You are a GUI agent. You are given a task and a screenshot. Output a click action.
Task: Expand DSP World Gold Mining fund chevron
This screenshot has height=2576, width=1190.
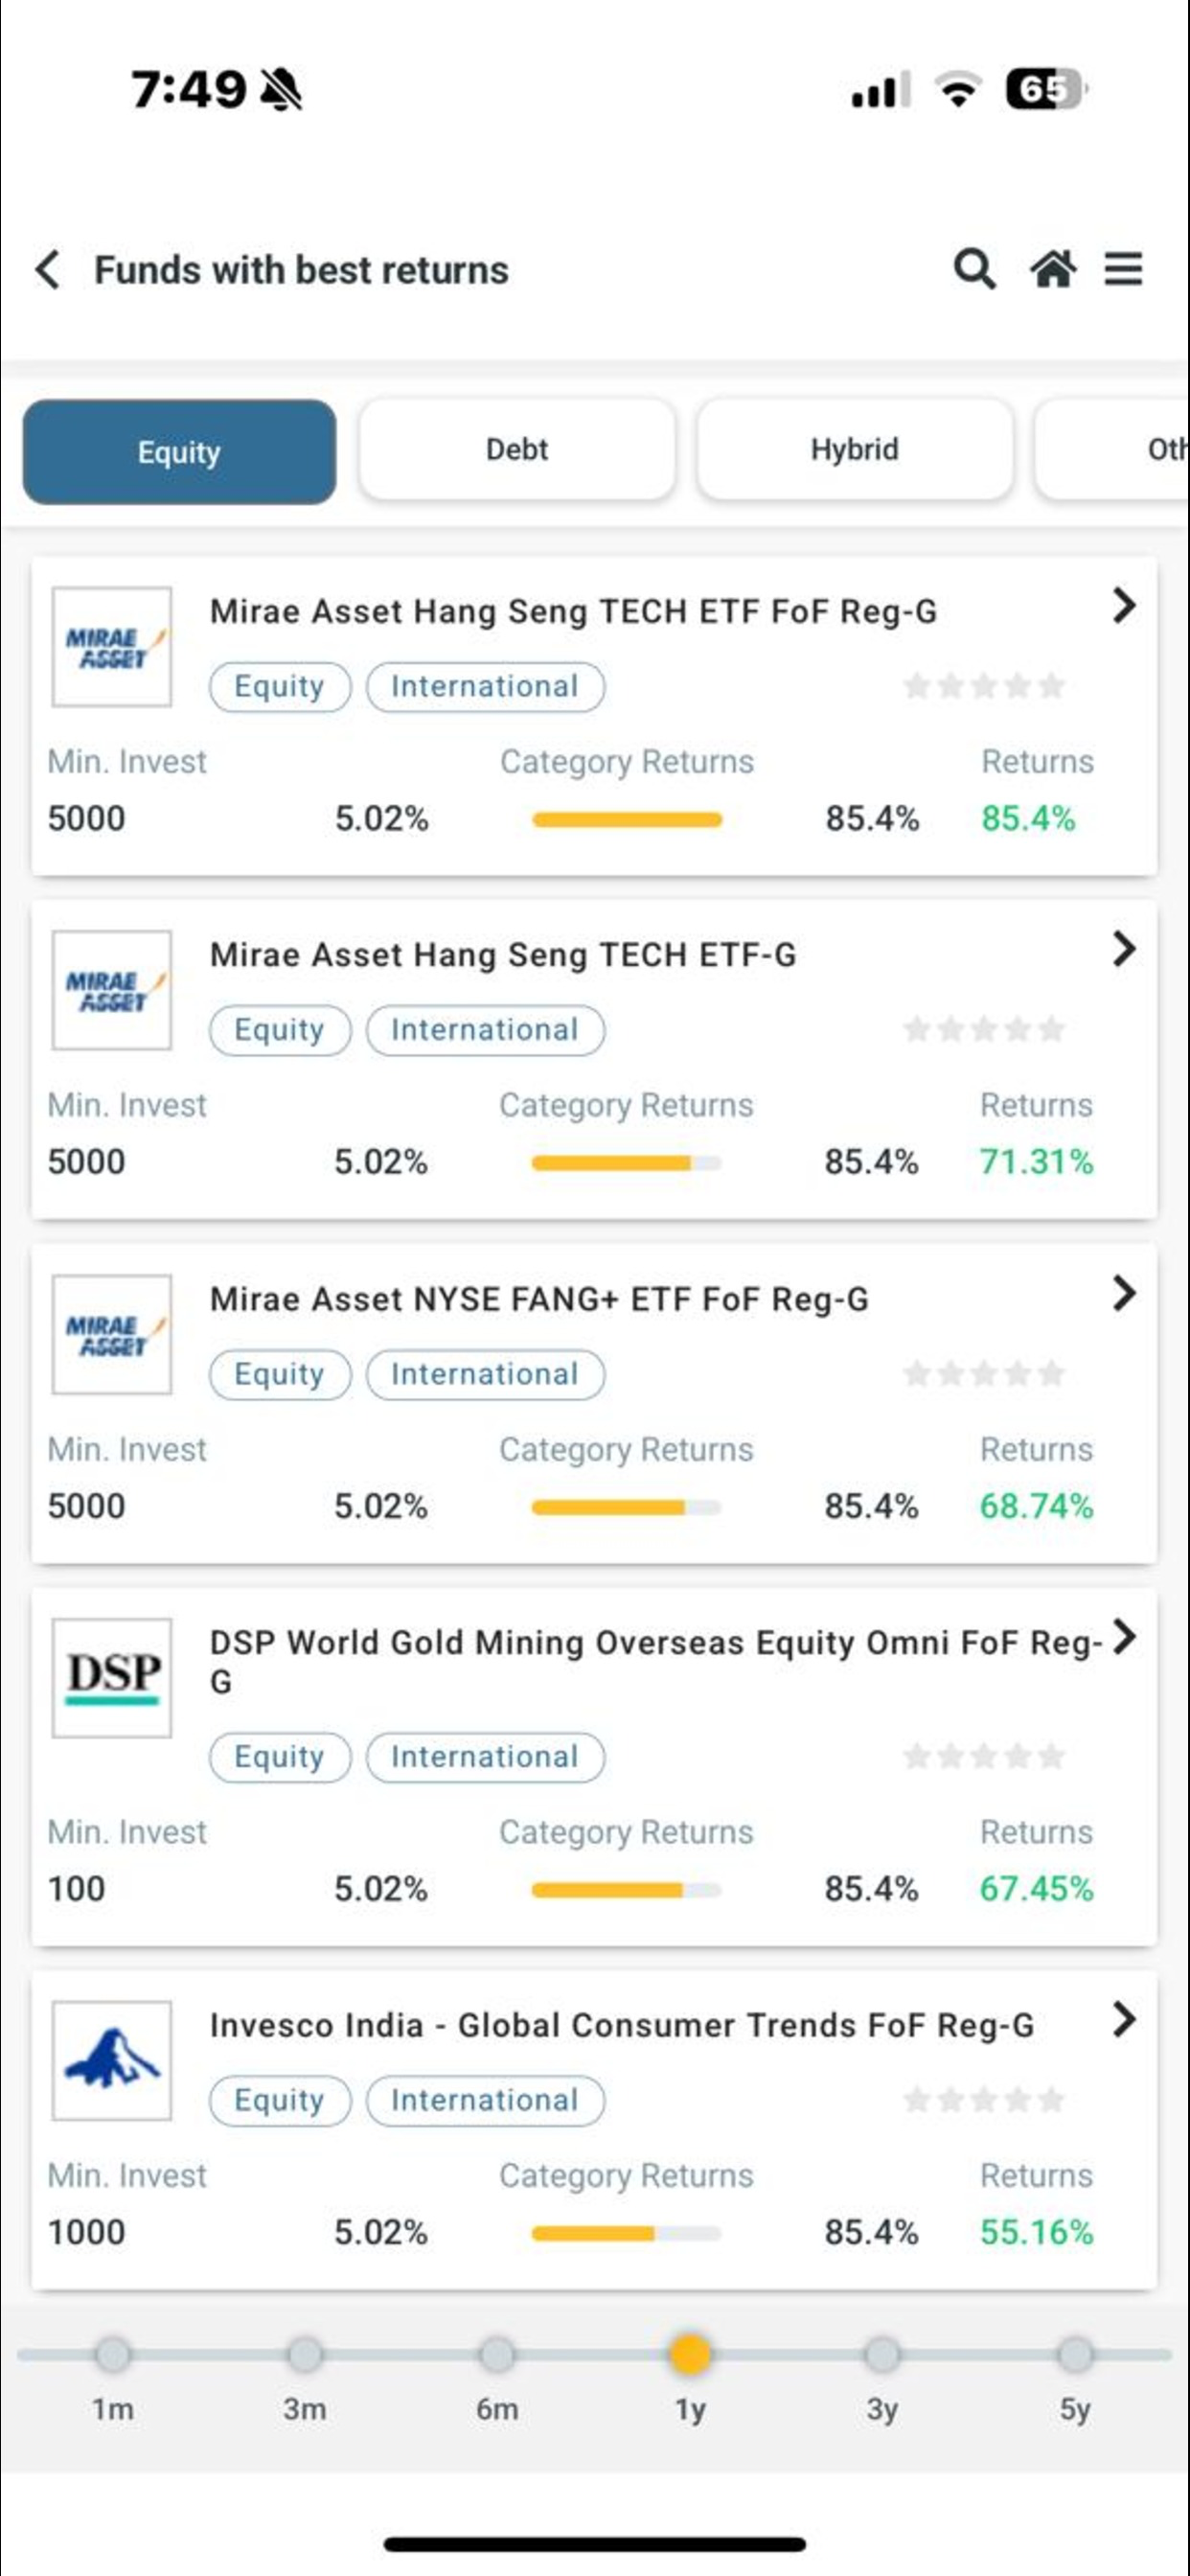(1124, 1637)
